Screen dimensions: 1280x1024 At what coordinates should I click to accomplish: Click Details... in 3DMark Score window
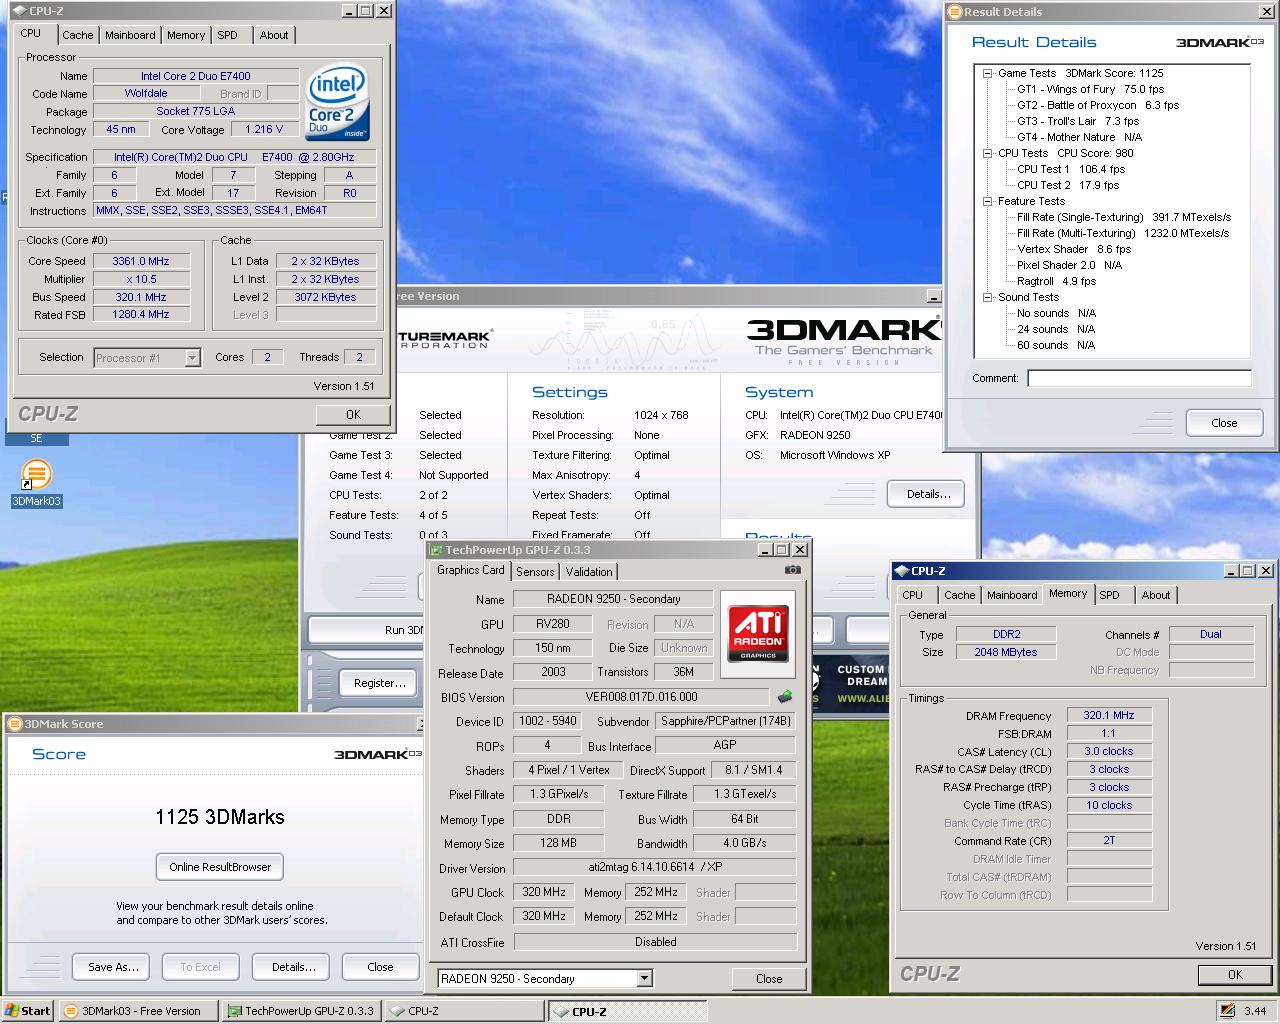click(293, 967)
